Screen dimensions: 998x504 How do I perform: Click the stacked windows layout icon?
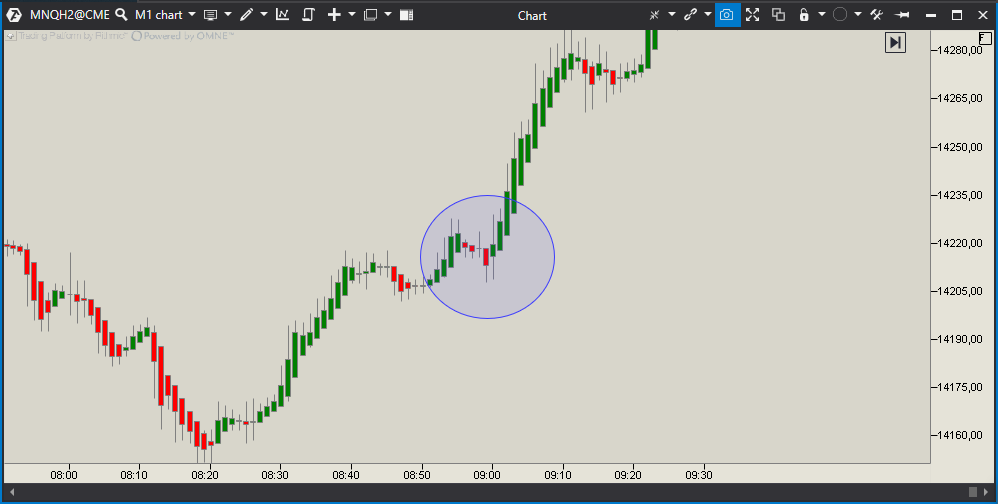tap(370, 15)
